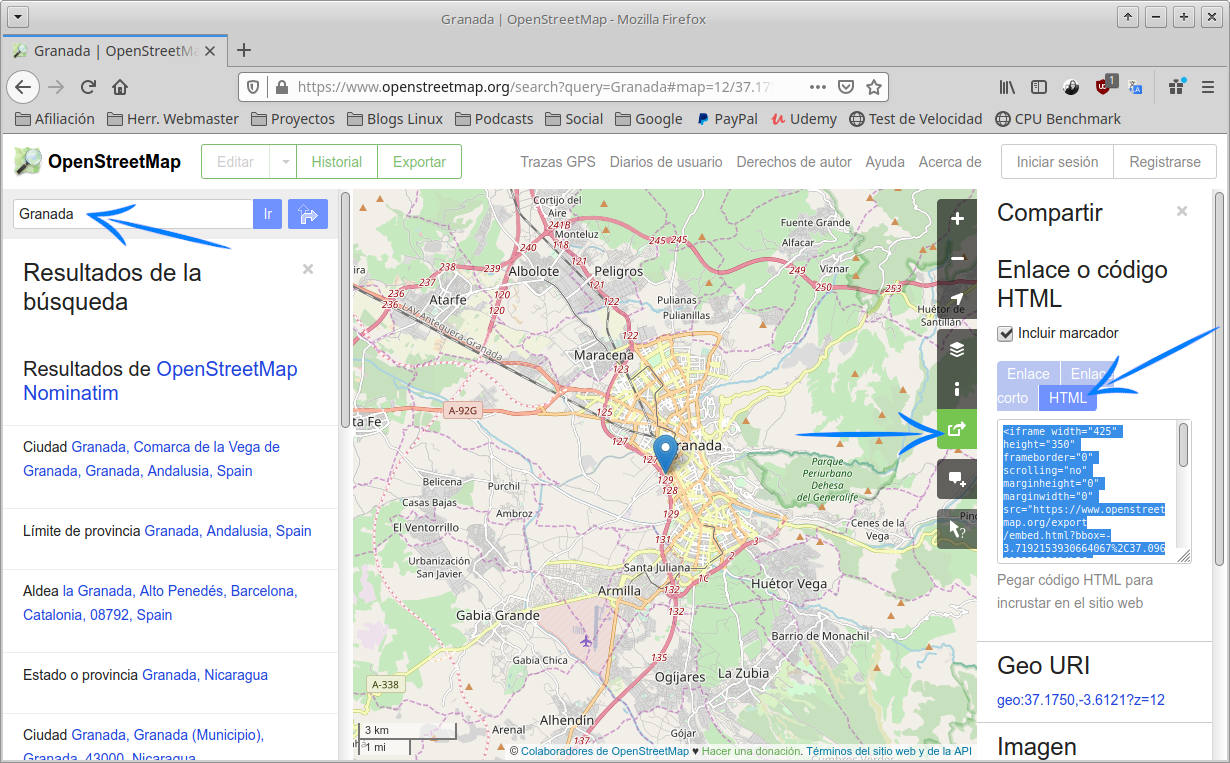Click the Granada map marker pin
This screenshot has height=763, width=1230.
click(665, 453)
